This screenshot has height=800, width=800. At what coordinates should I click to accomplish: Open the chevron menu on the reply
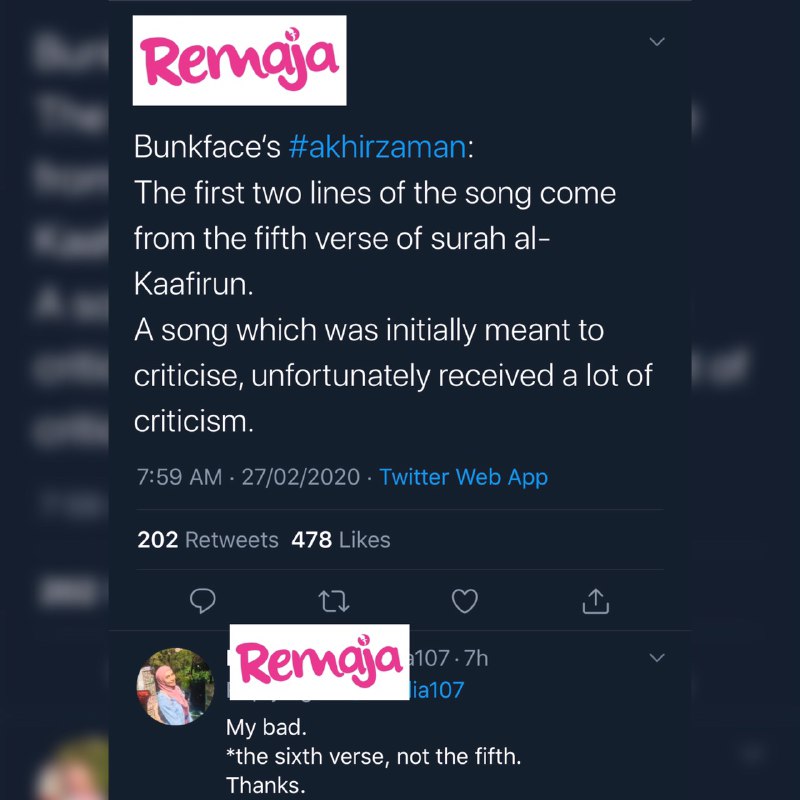click(x=657, y=658)
